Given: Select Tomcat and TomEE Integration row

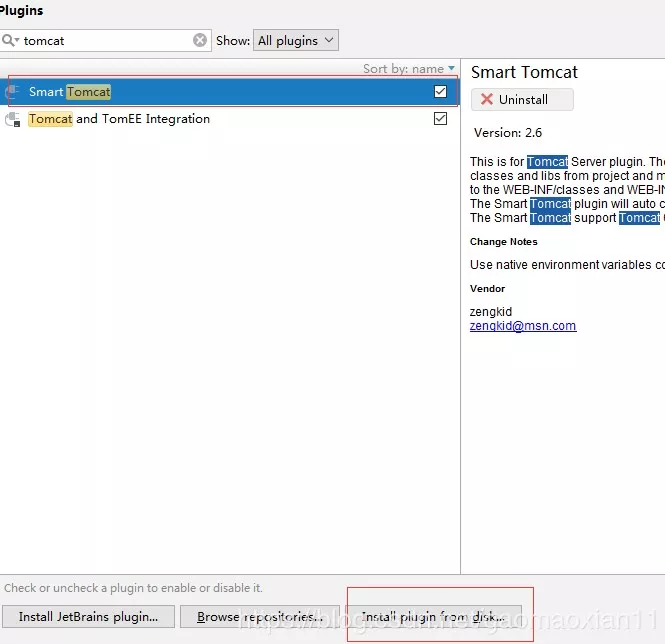Looking at the screenshot, I should [229, 119].
